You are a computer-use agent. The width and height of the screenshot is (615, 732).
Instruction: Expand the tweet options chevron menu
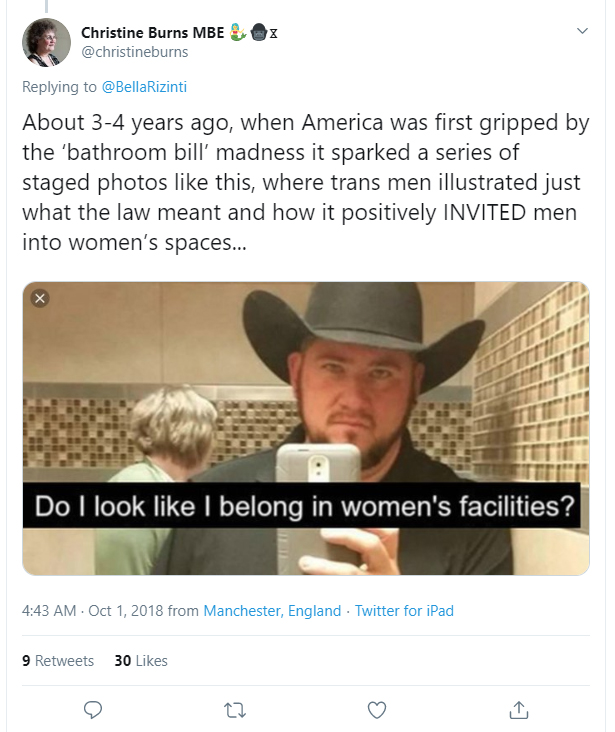tap(583, 32)
